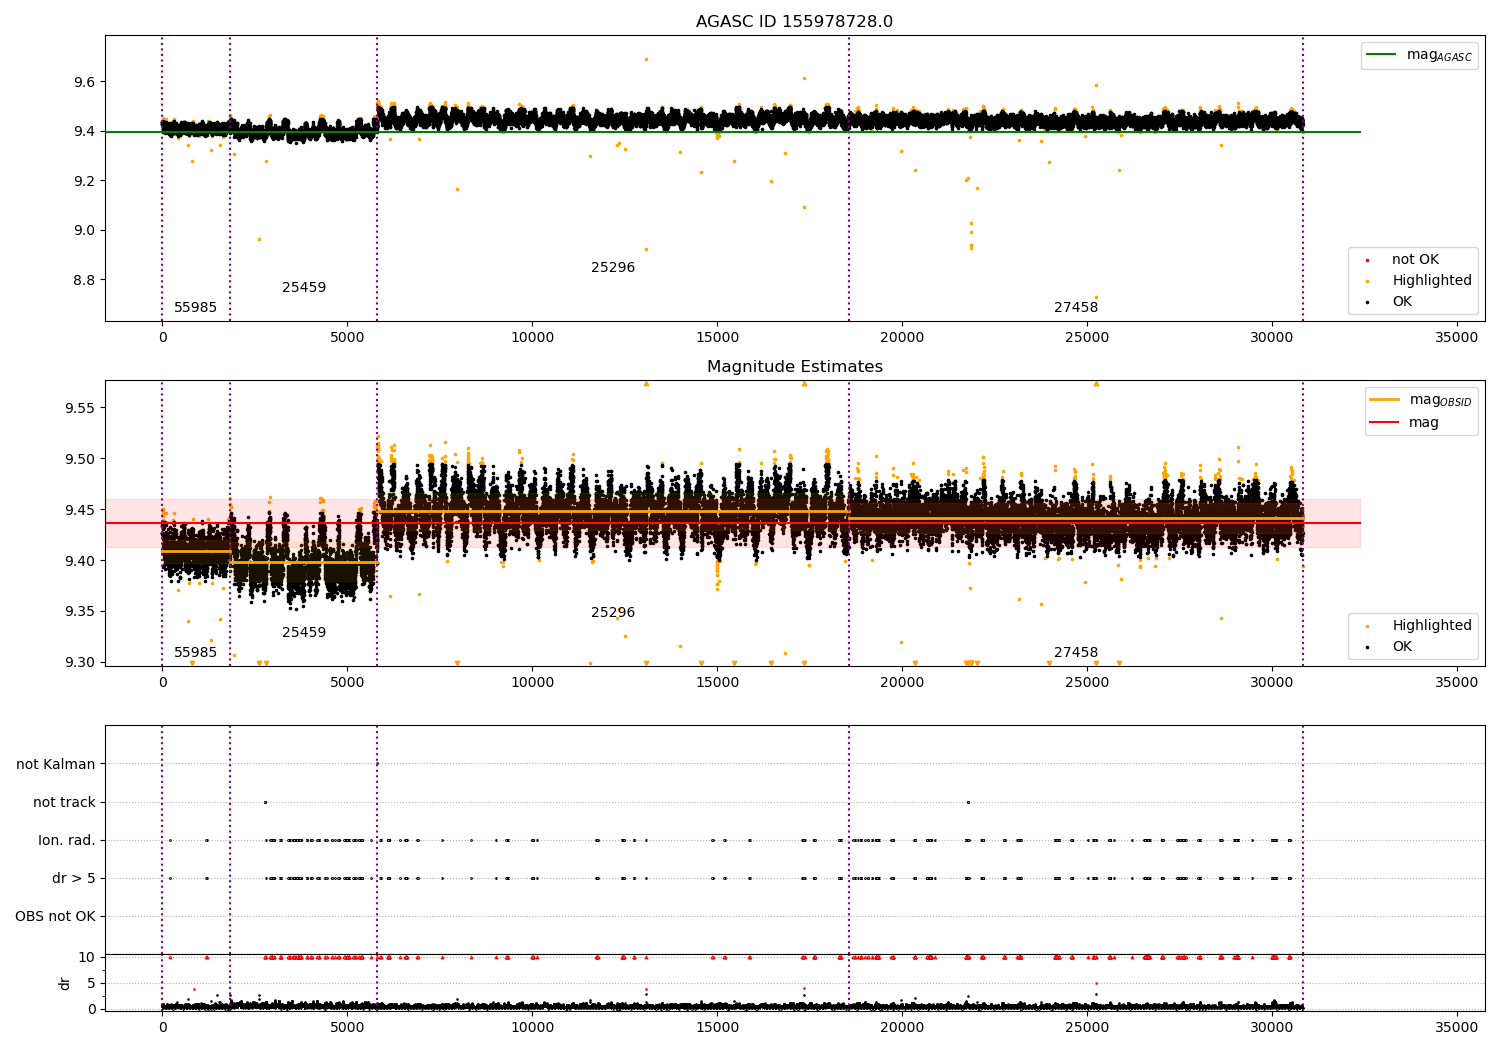Viewport: 1500px width, 1050px height.
Task: Select the "not Kalman" row label
Action: click(x=56, y=764)
